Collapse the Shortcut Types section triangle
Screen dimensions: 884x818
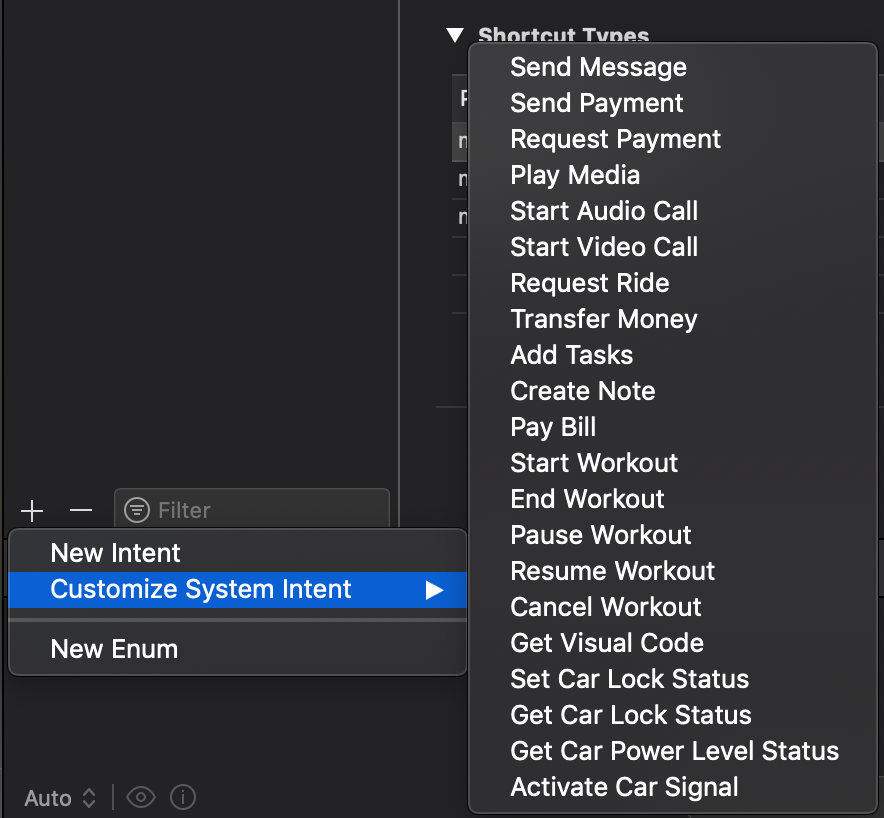pyautogui.click(x=455, y=36)
